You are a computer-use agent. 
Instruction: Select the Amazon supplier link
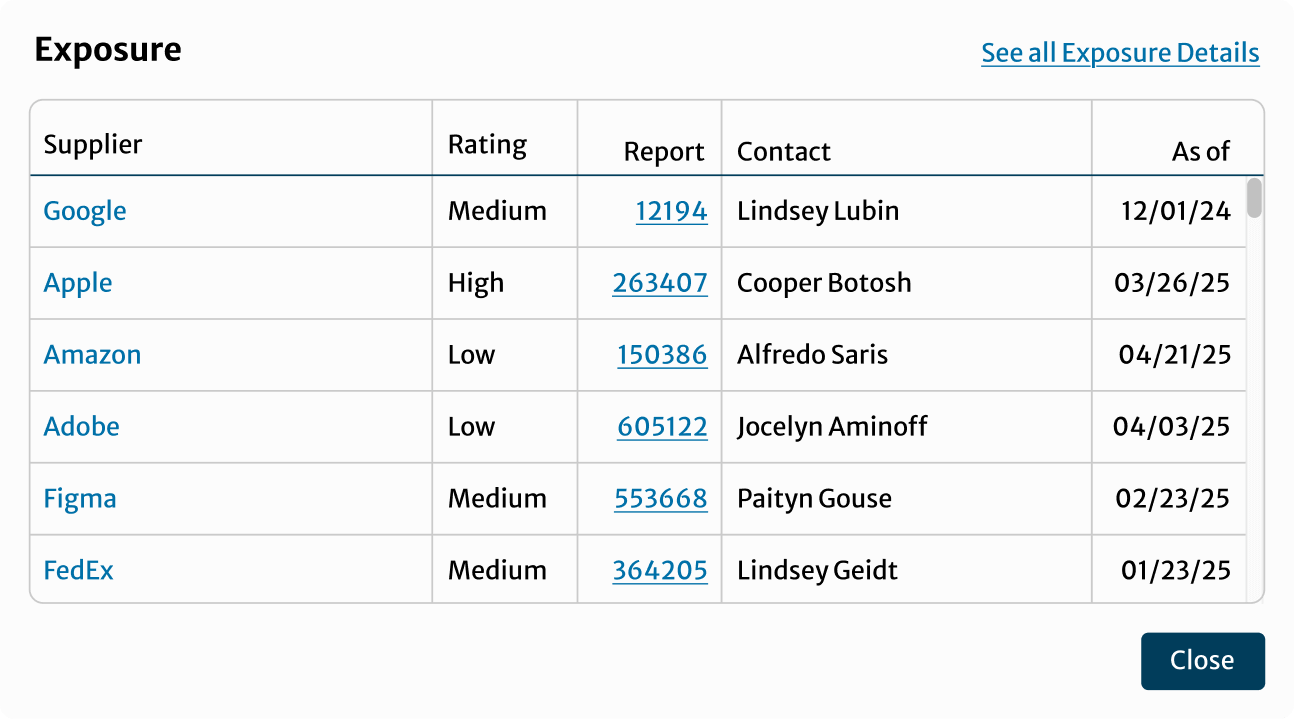pos(92,355)
